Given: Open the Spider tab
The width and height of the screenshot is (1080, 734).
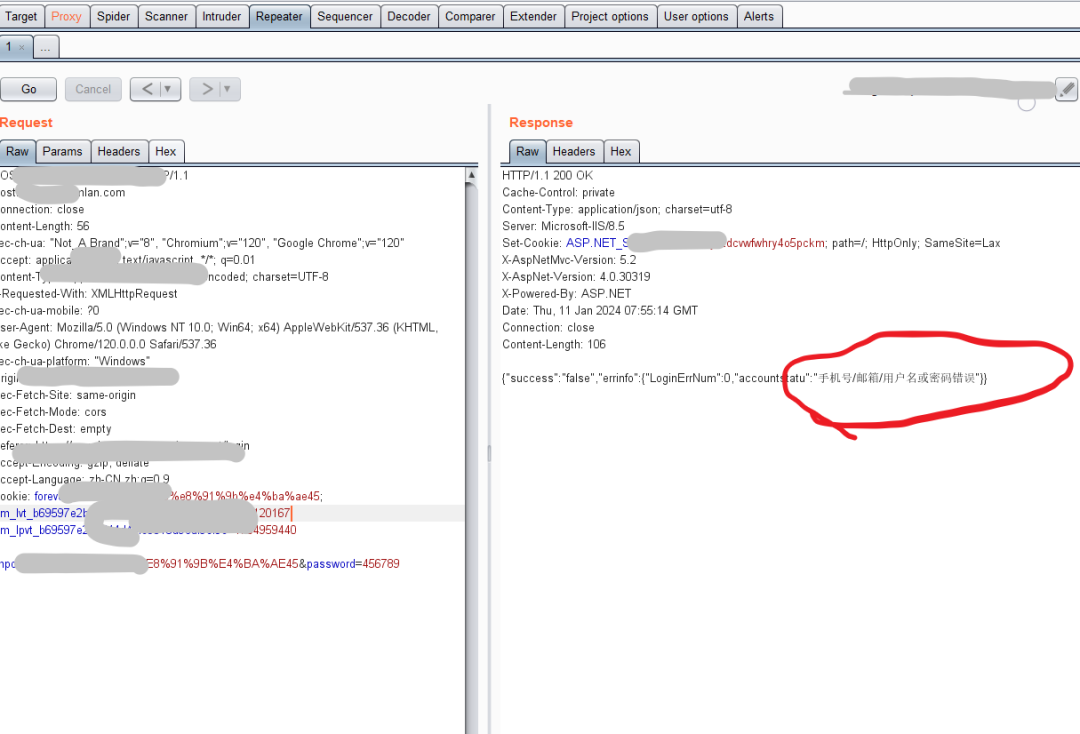Looking at the screenshot, I should 113,17.
